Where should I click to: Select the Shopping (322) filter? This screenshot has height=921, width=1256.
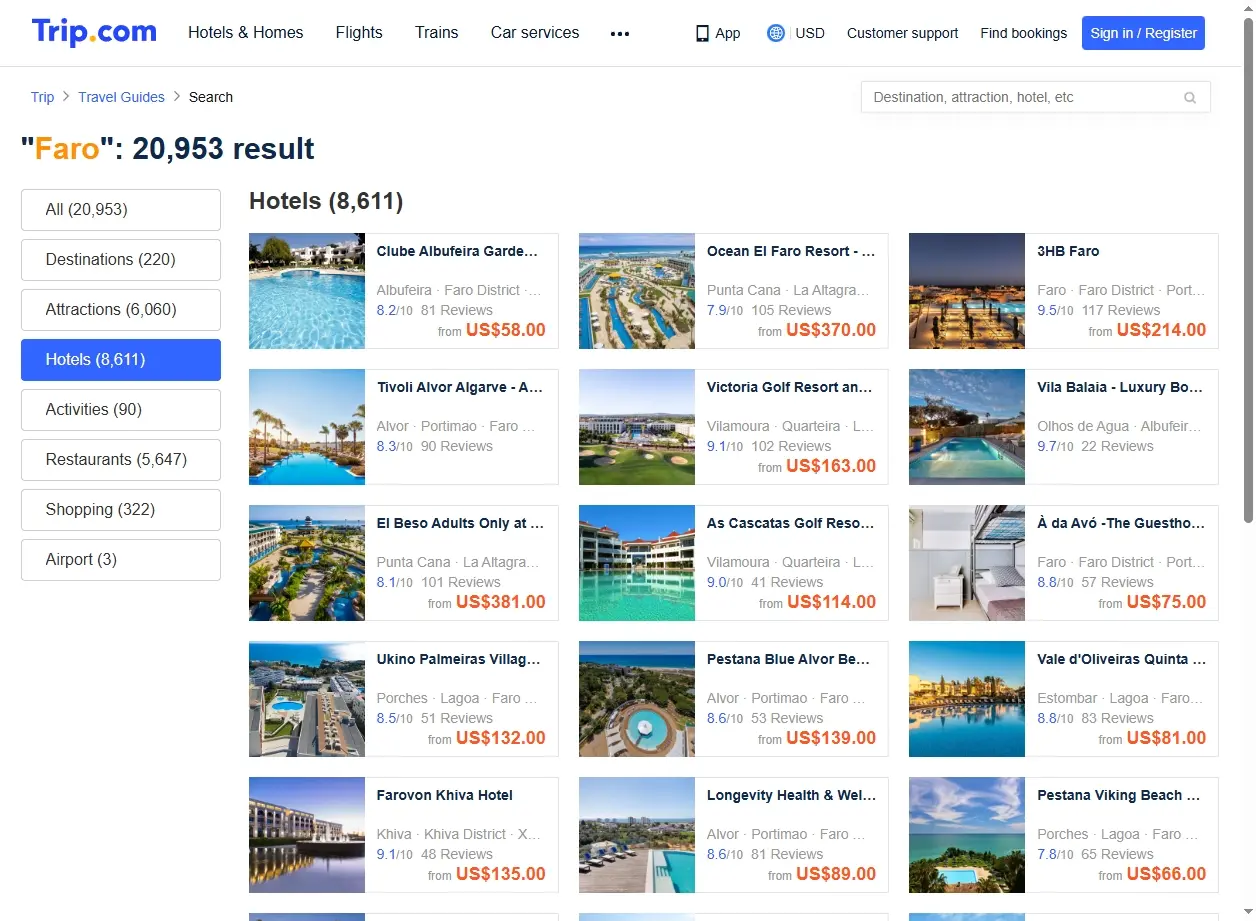pos(121,510)
